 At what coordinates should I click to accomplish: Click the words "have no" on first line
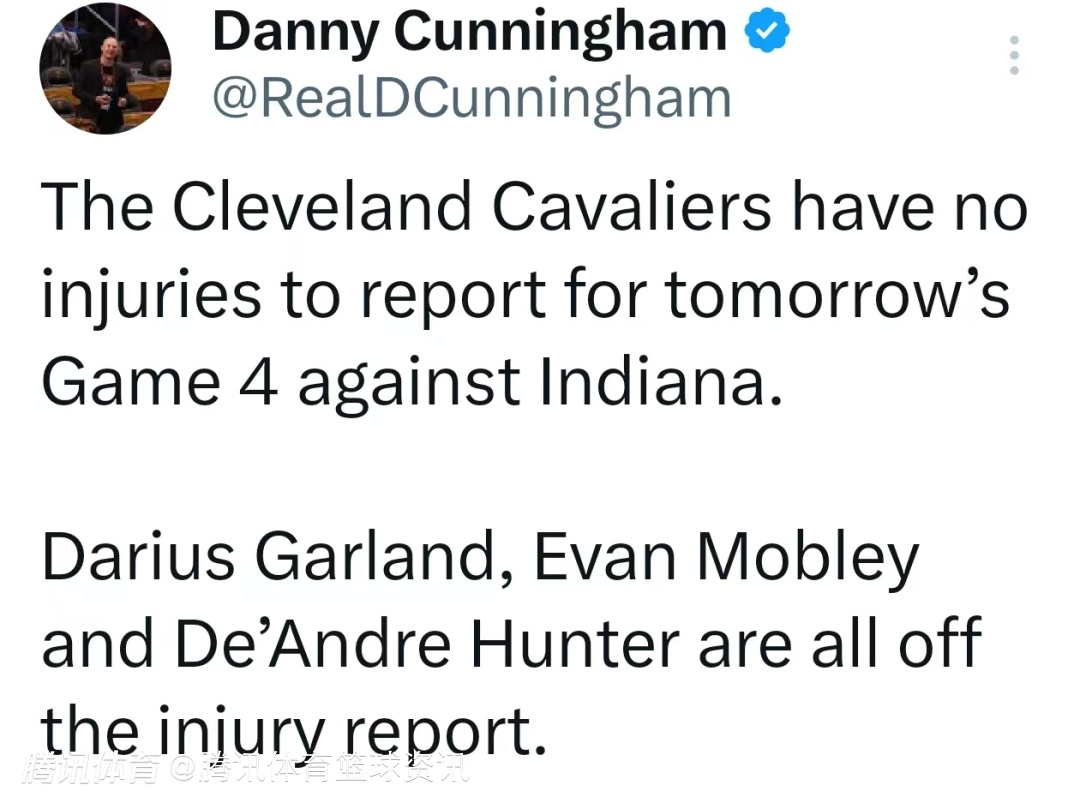coord(909,207)
